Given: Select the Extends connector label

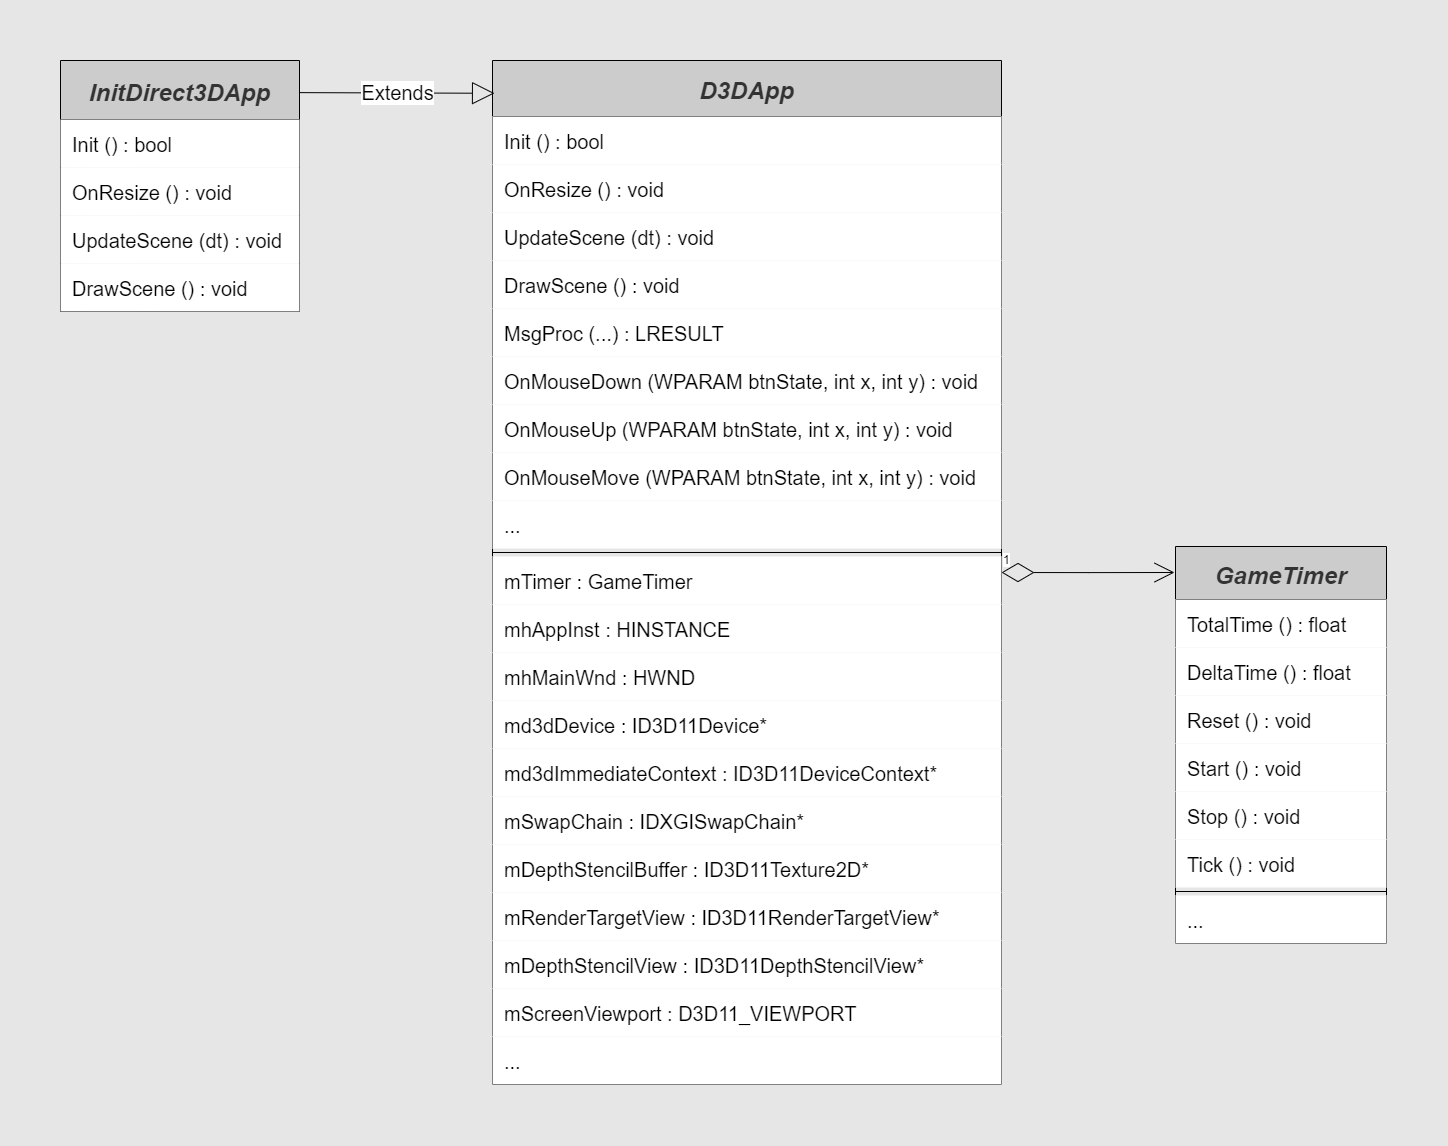Looking at the screenshot, I should click(x=397, y=93).
